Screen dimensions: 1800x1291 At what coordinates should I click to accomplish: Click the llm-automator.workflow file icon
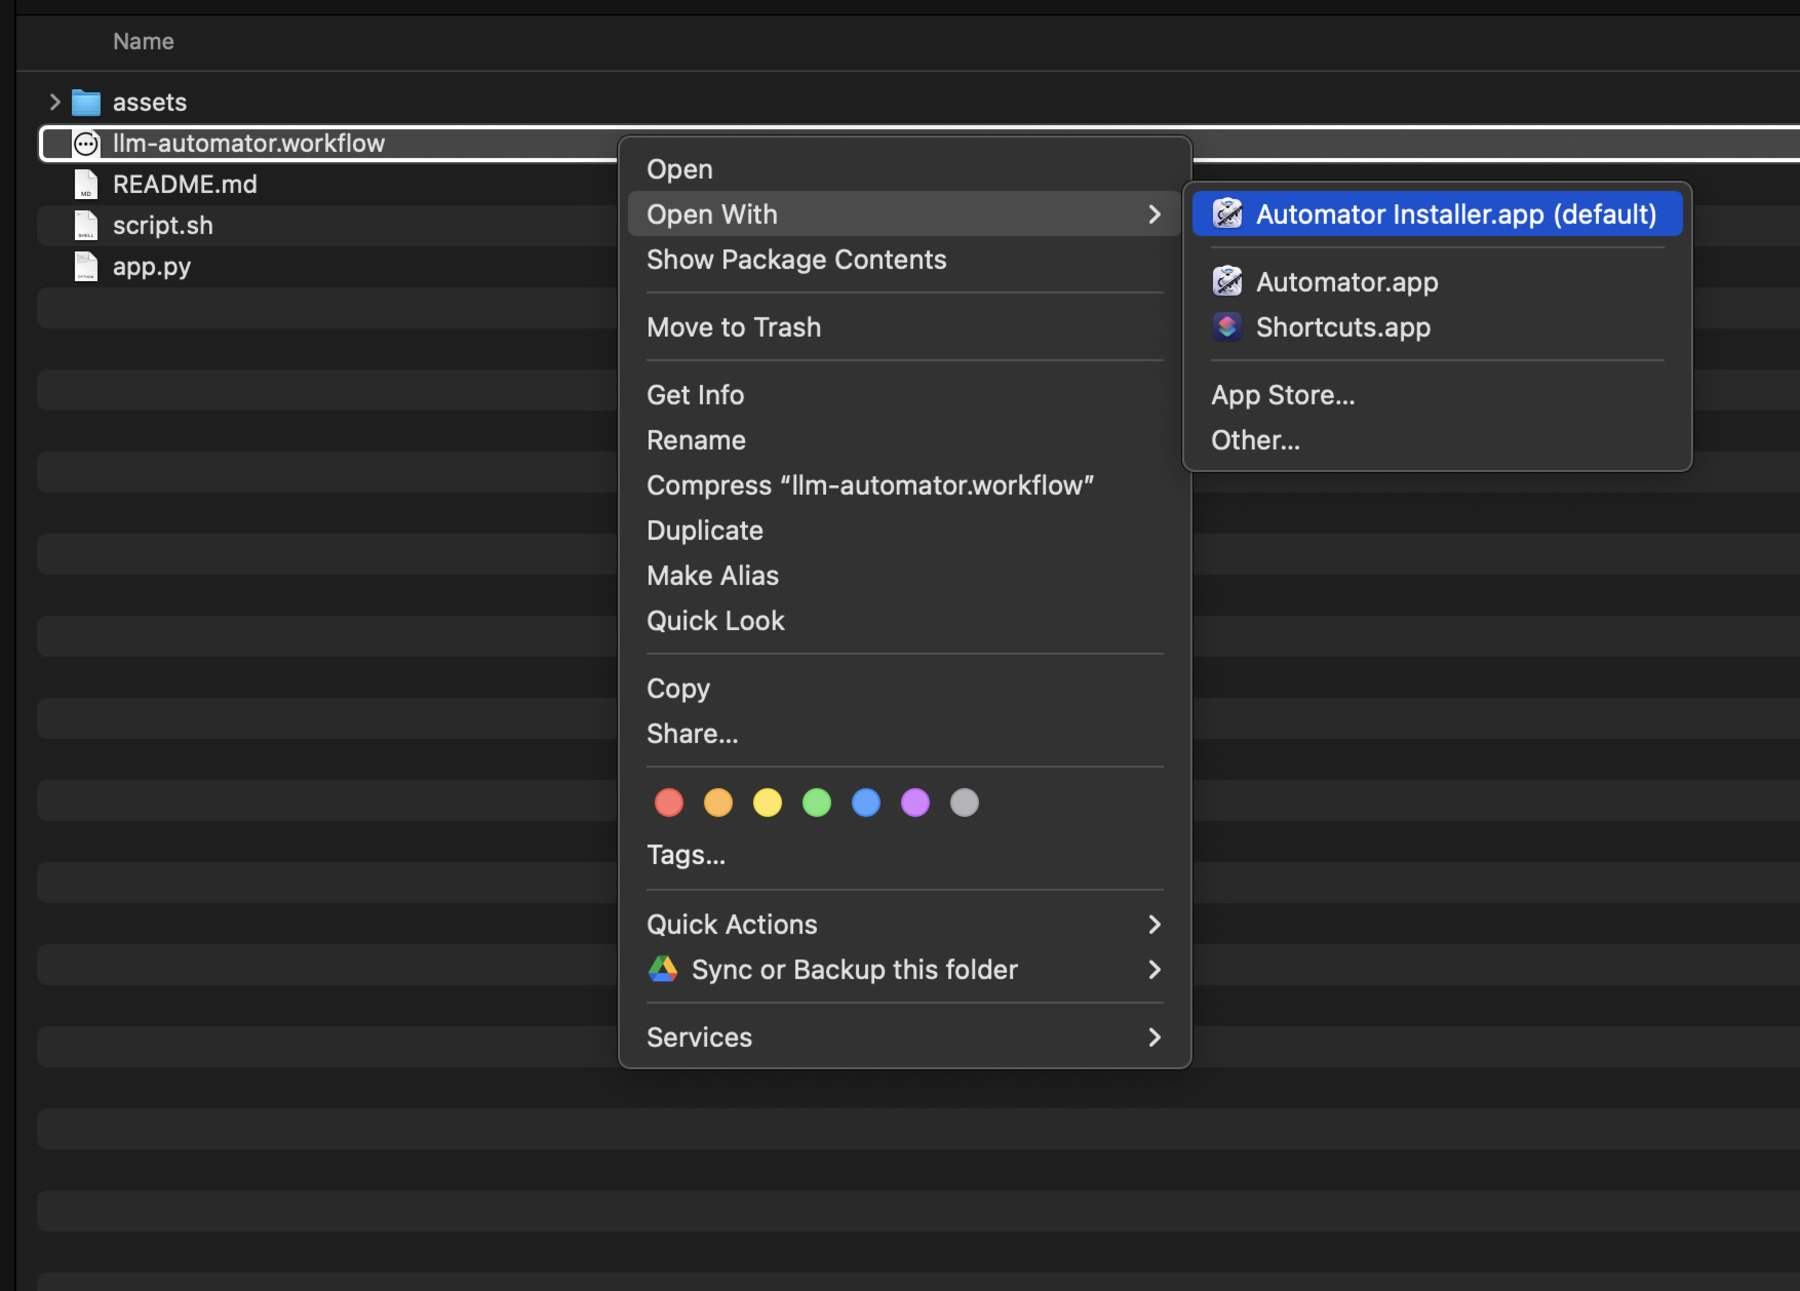pos(86,143)
